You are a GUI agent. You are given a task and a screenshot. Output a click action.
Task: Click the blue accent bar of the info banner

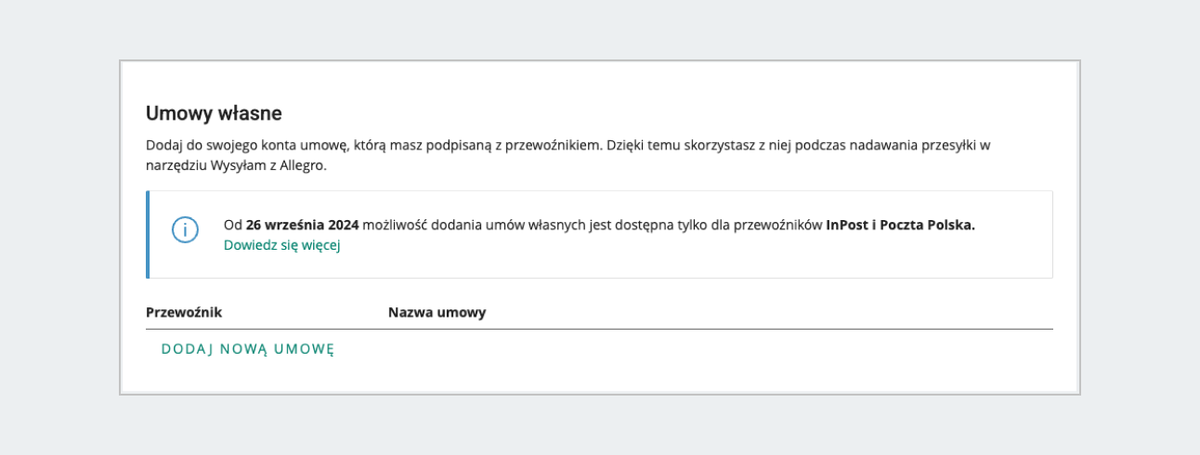(x=148, y=234)
